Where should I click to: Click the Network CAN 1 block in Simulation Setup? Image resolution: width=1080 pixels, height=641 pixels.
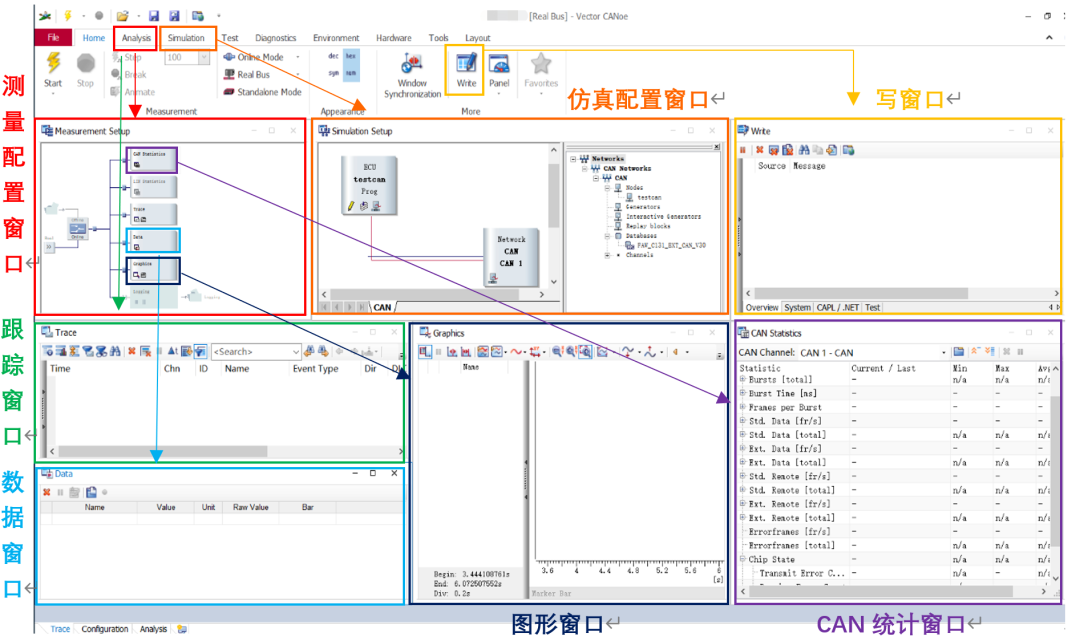(x=511, y=257)
